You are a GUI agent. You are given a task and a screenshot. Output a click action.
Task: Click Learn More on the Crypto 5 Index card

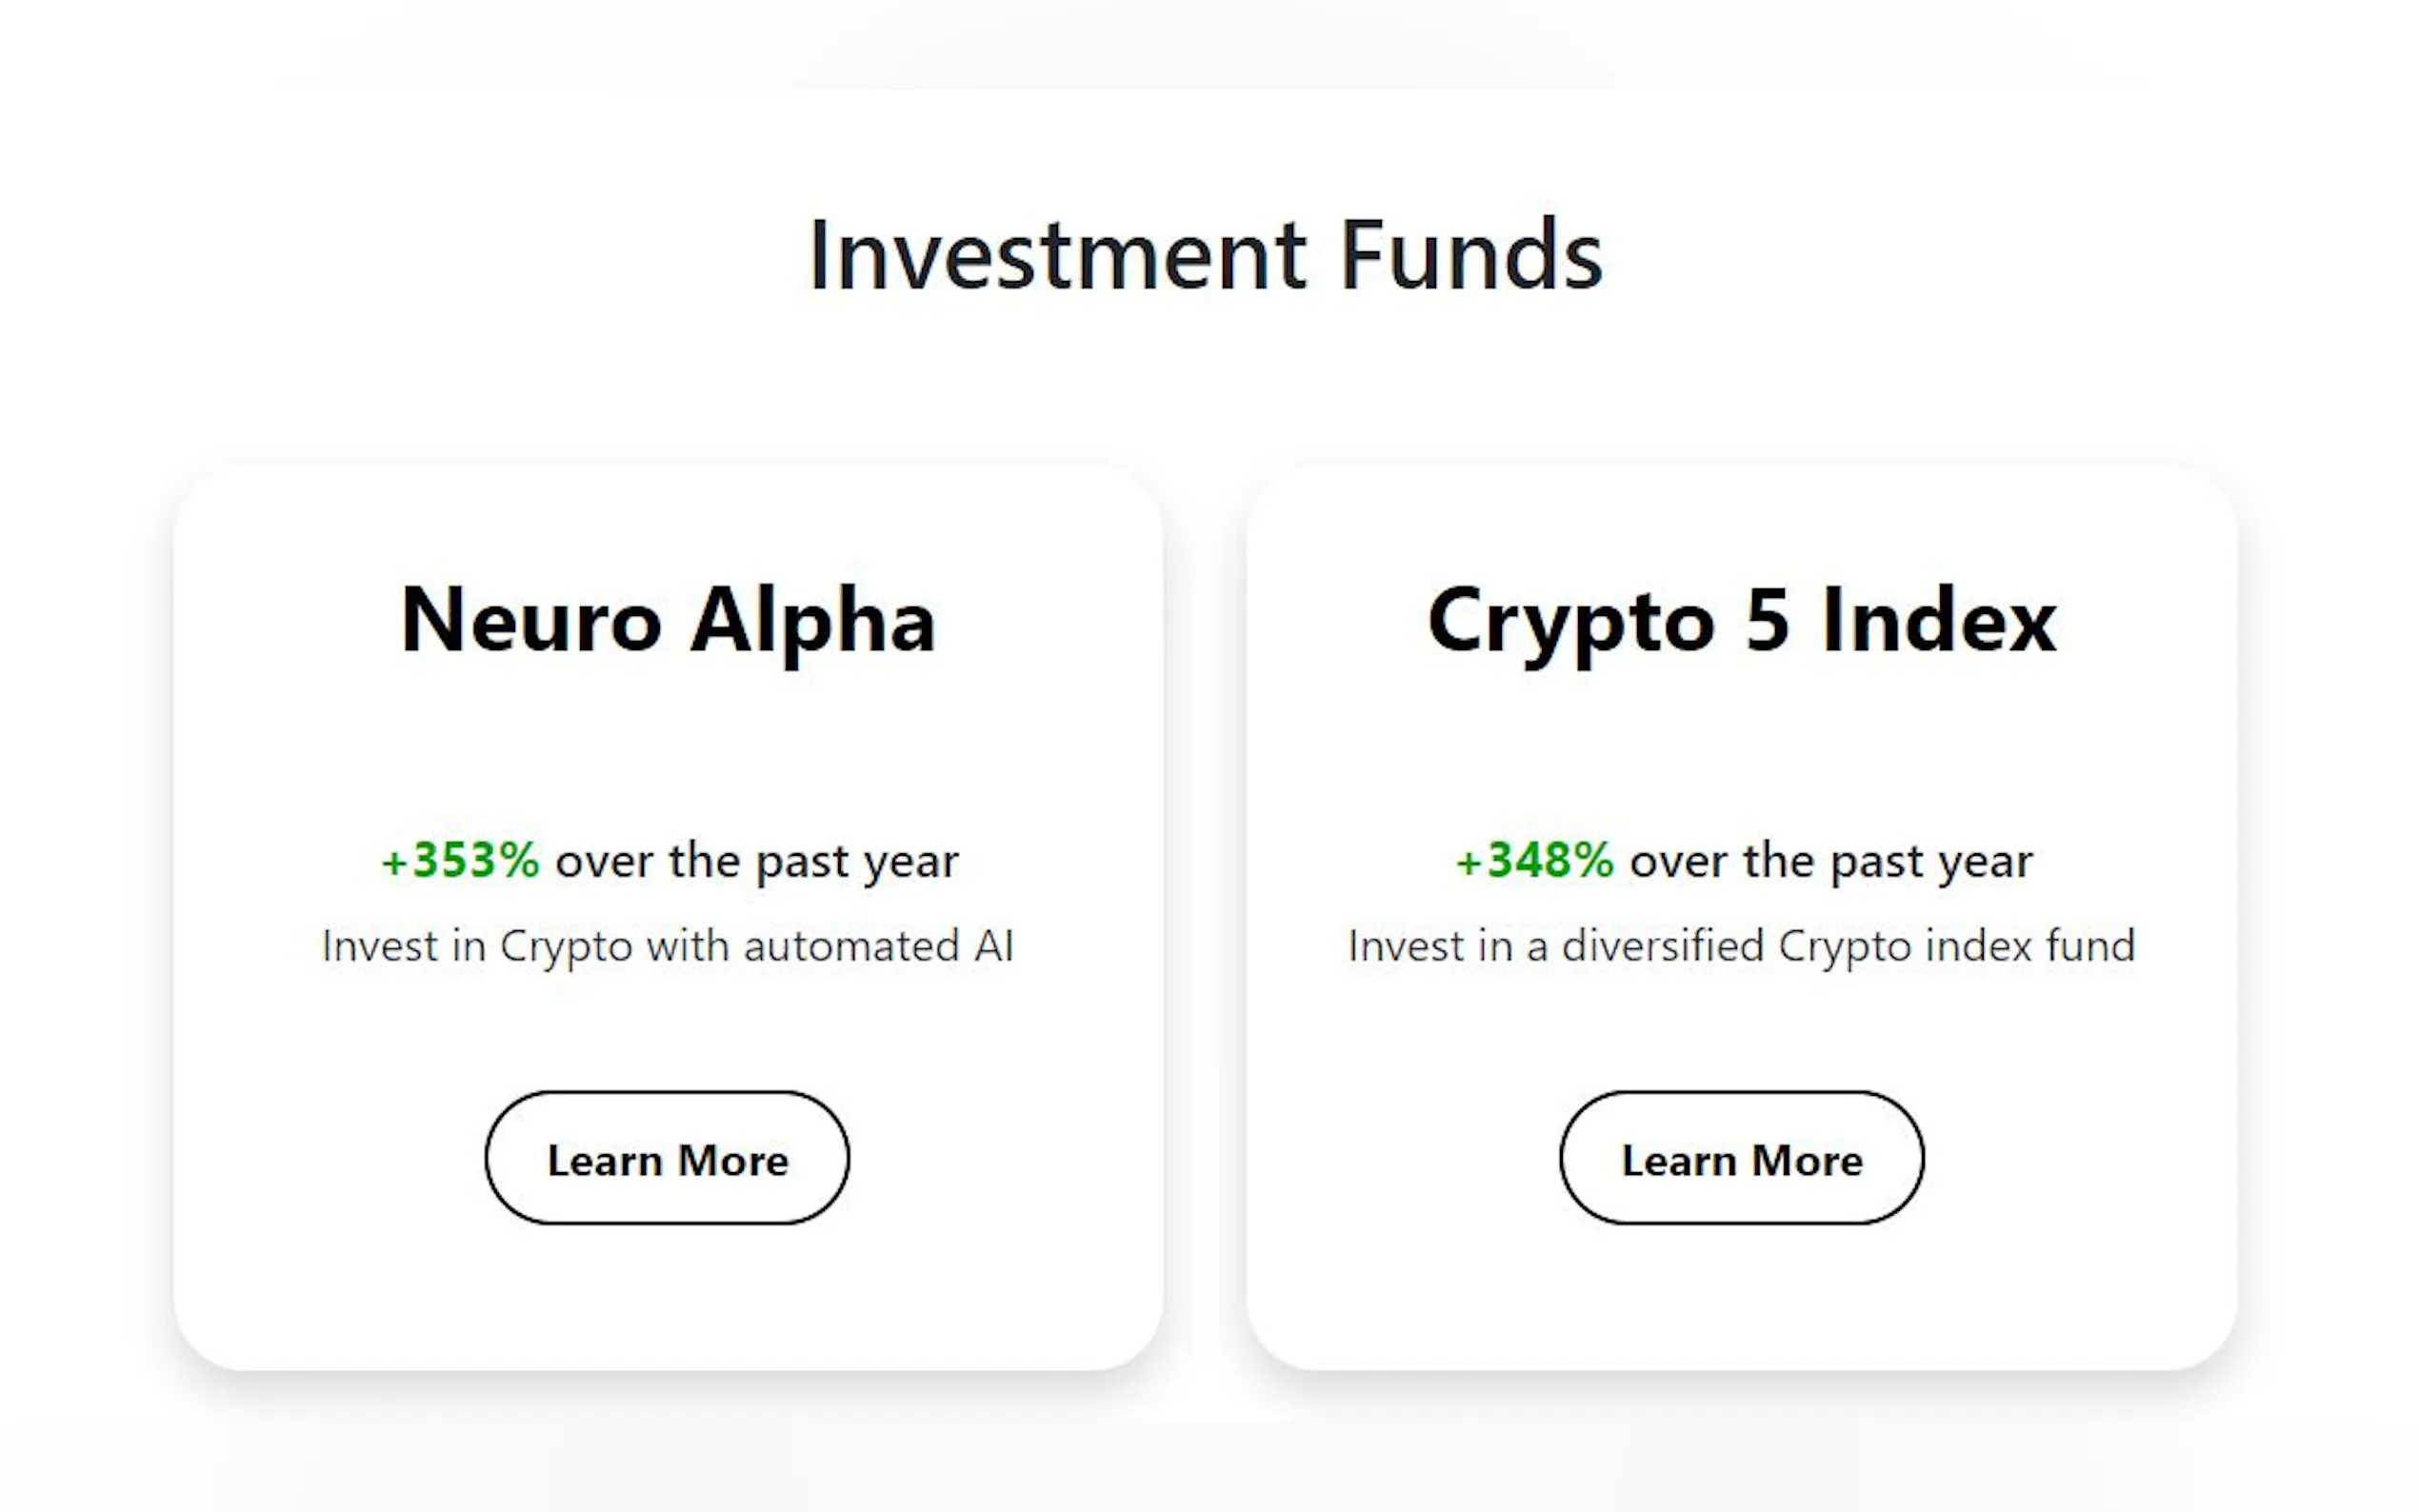1741,1158
